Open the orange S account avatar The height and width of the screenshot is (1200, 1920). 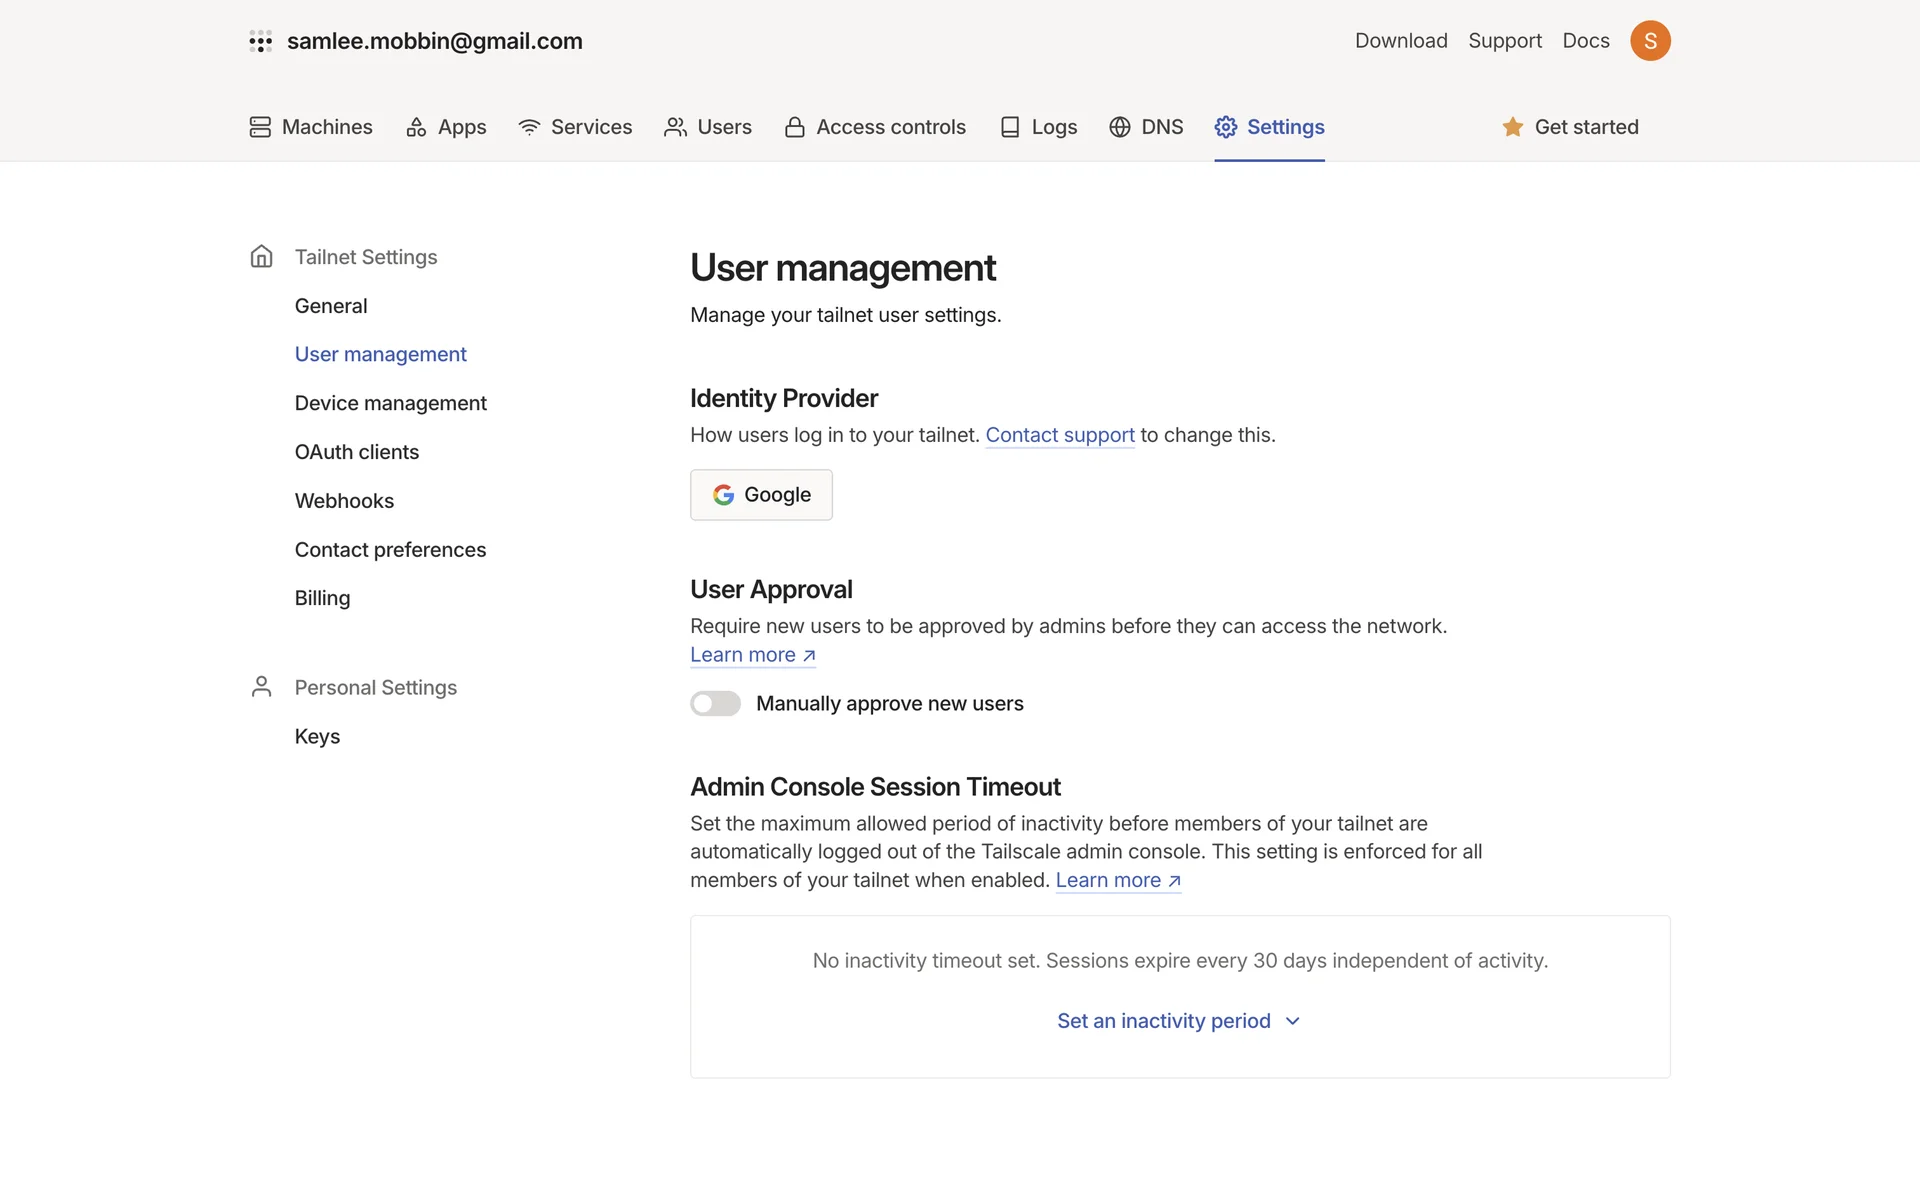1650,41
